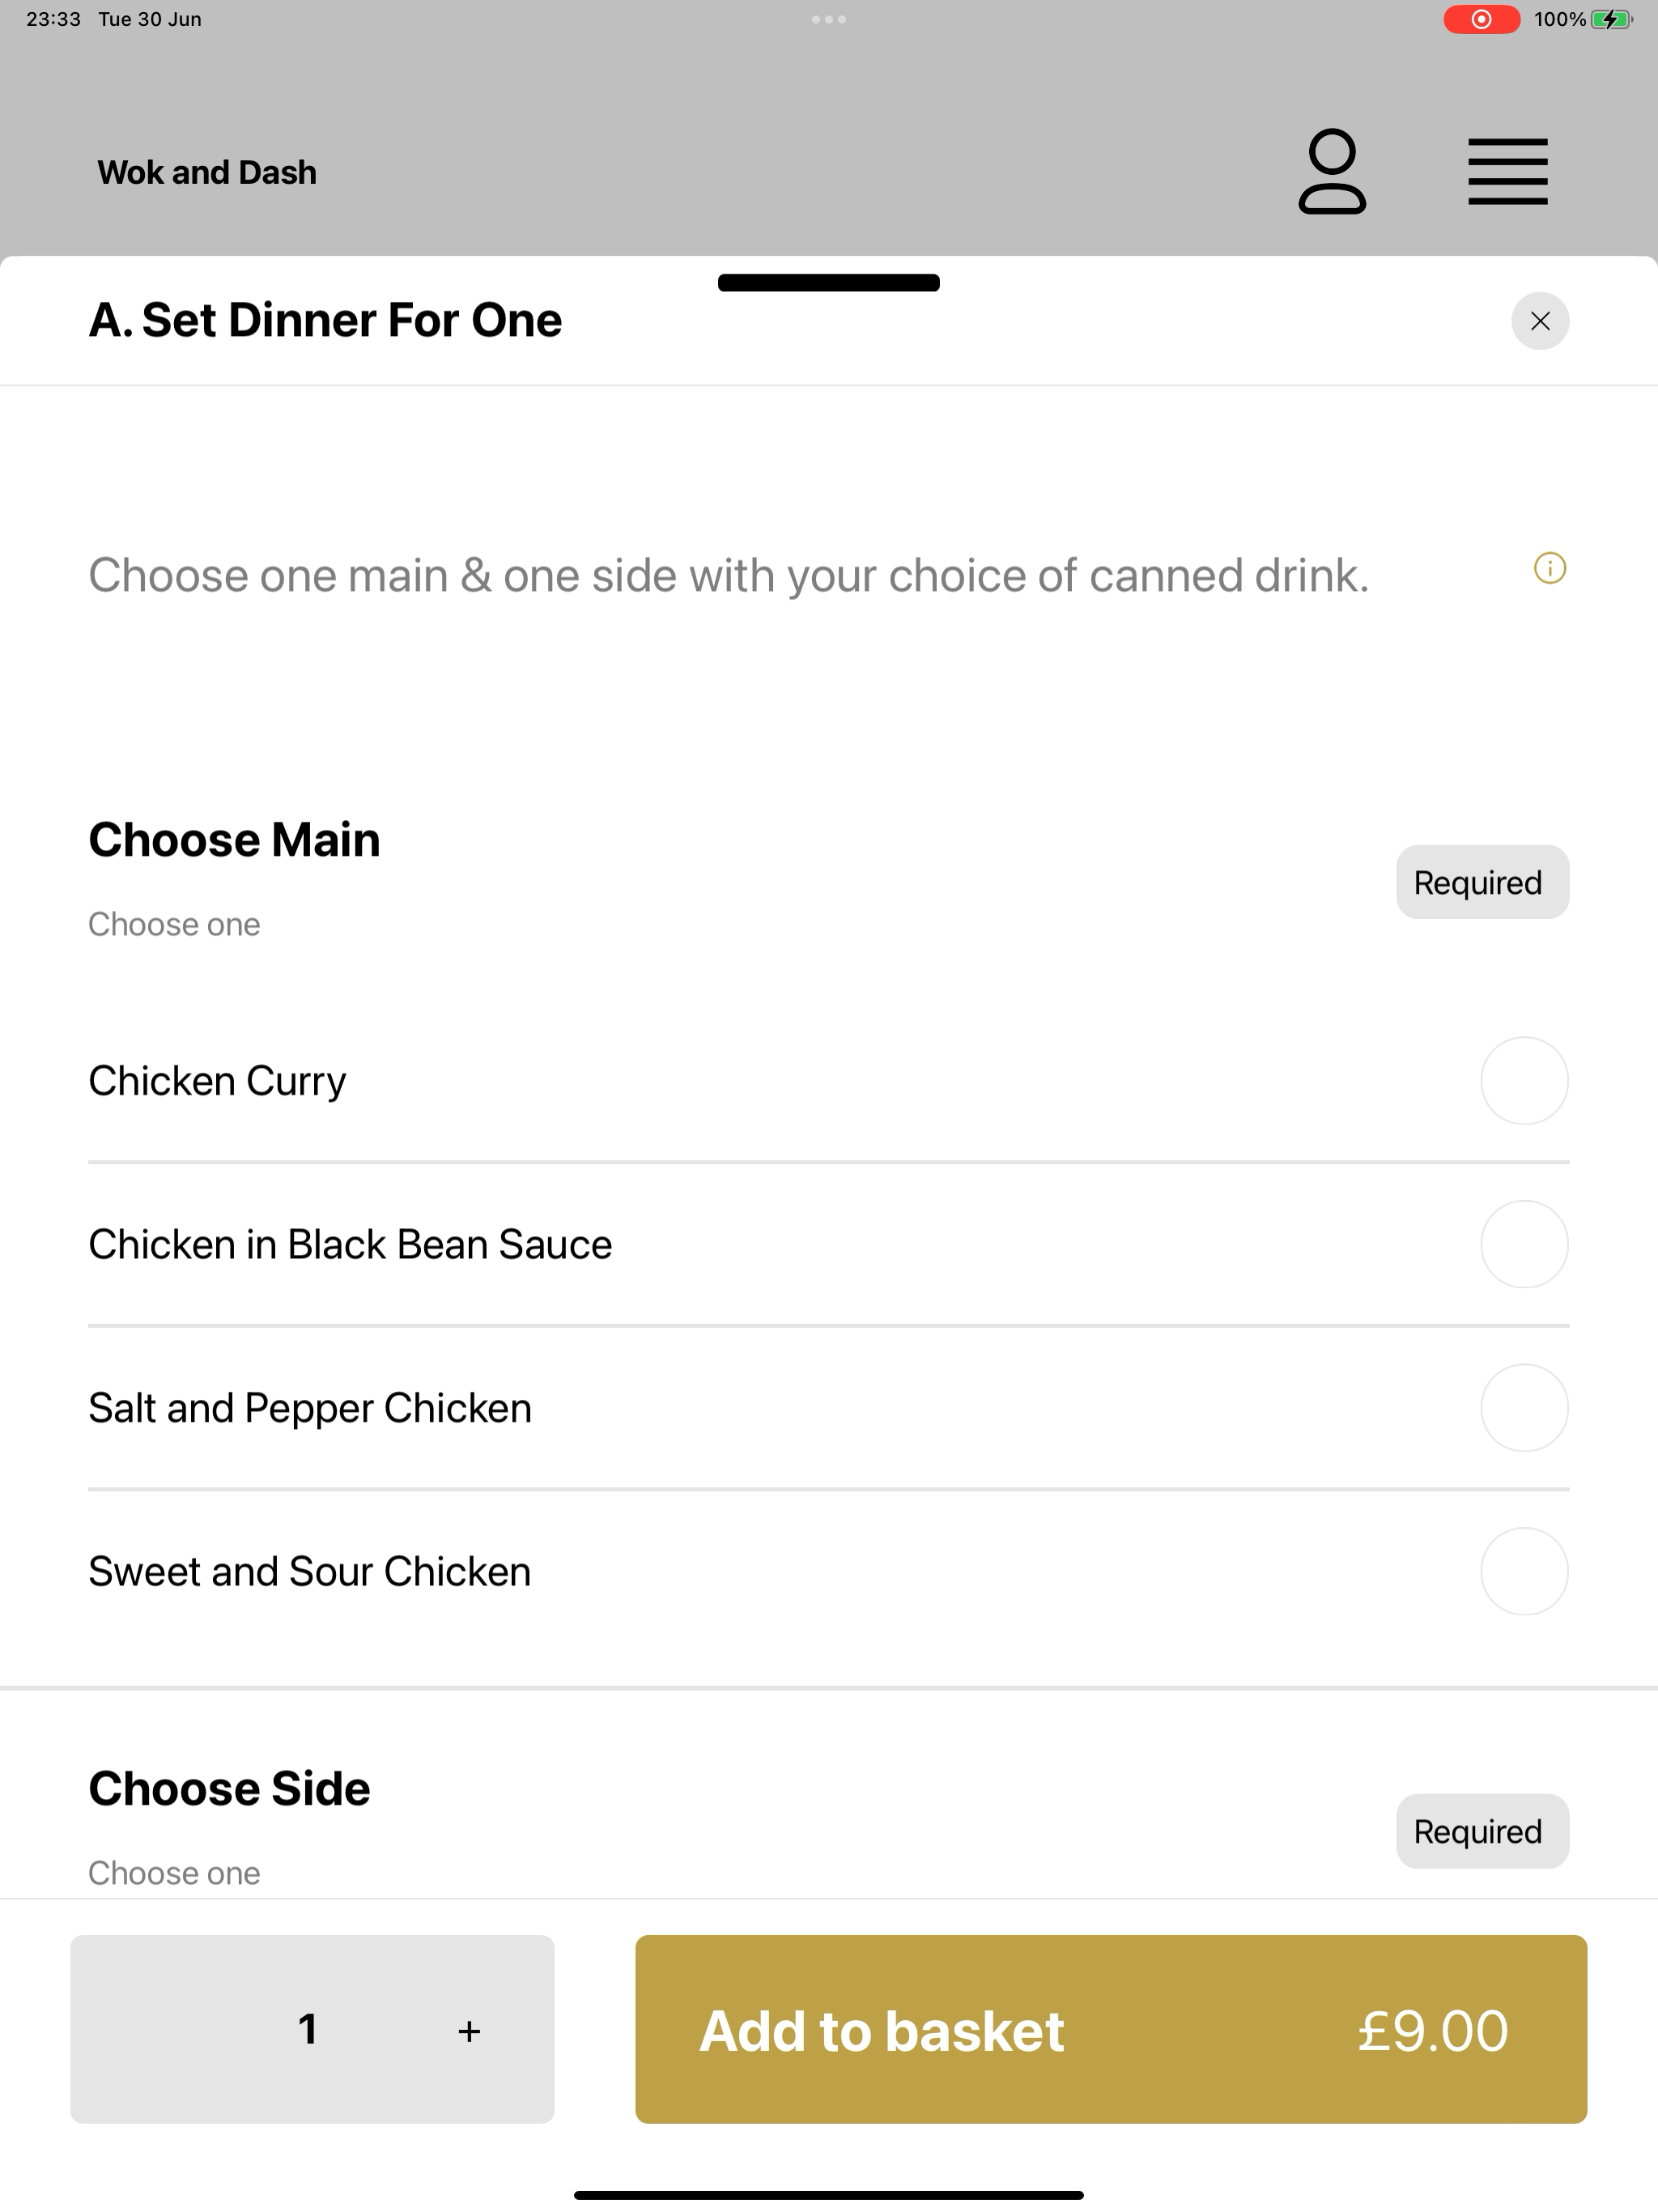The image size is (1658, 2212).
Task: Tap the Choose Side section heading
Action: [x=229, y=1789]
